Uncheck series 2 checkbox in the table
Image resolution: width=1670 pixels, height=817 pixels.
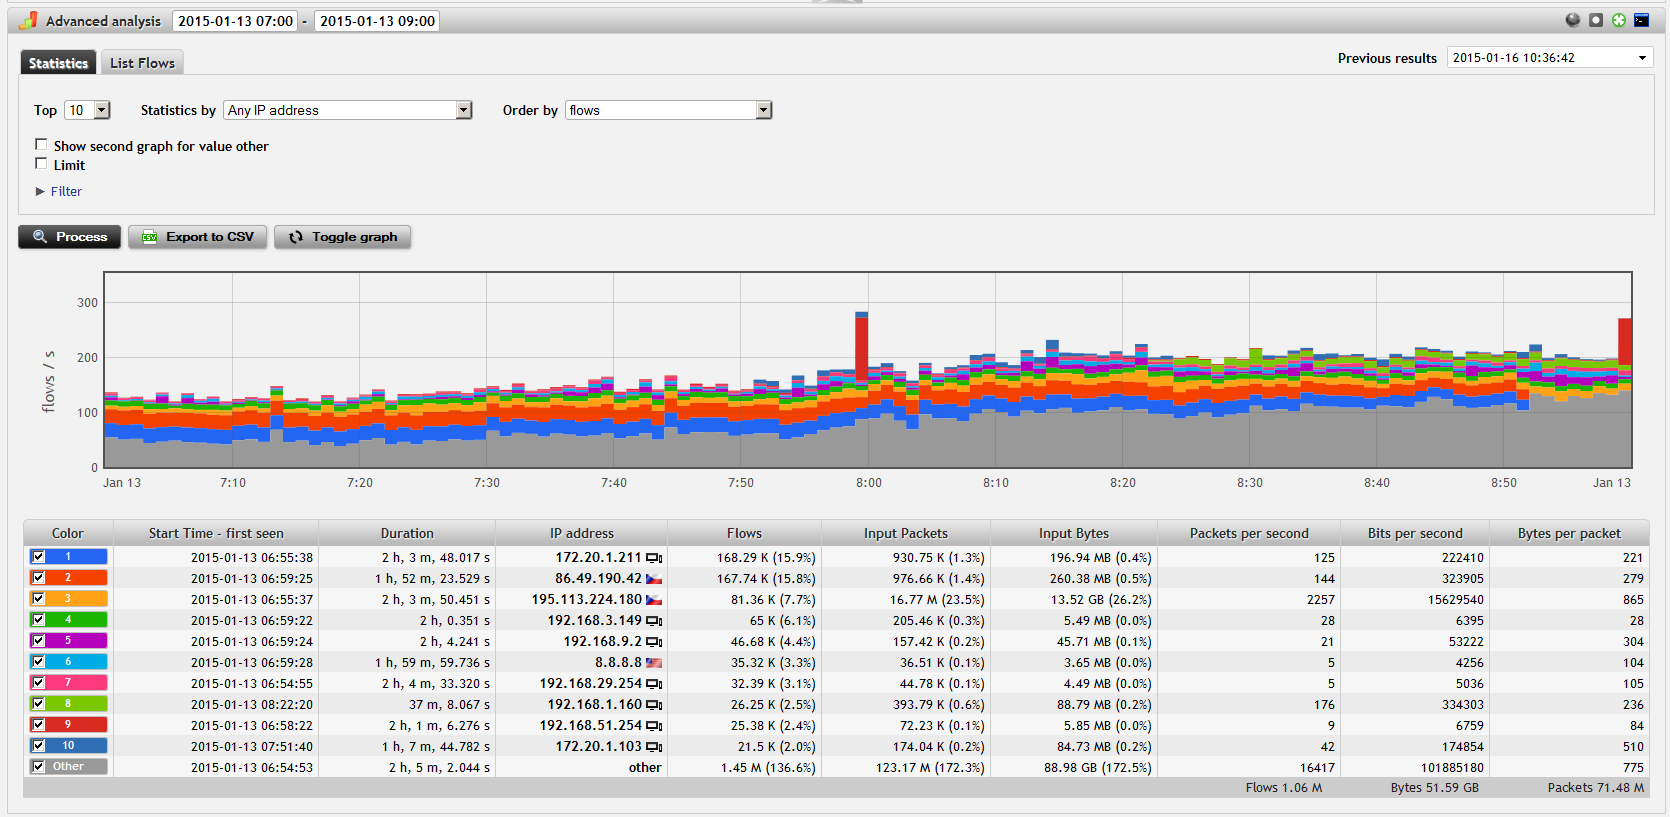point(38,577)
